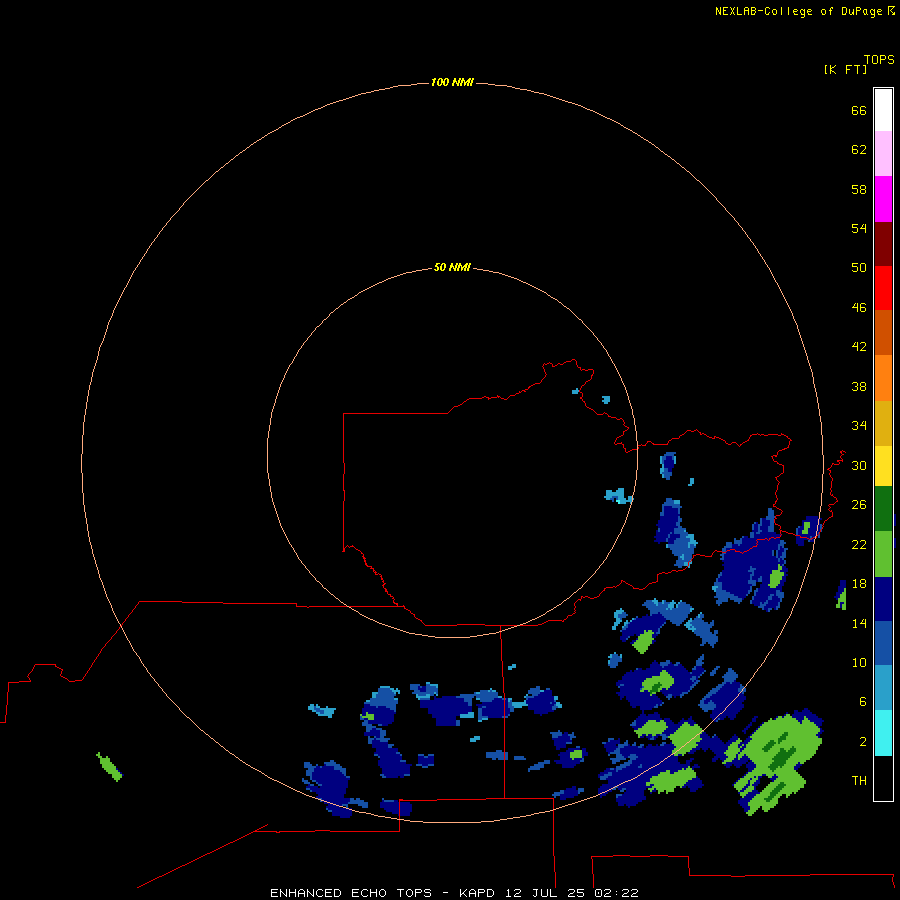Click the legend value "26"
Screen dimensions: 900x900
tap(859, 505)
